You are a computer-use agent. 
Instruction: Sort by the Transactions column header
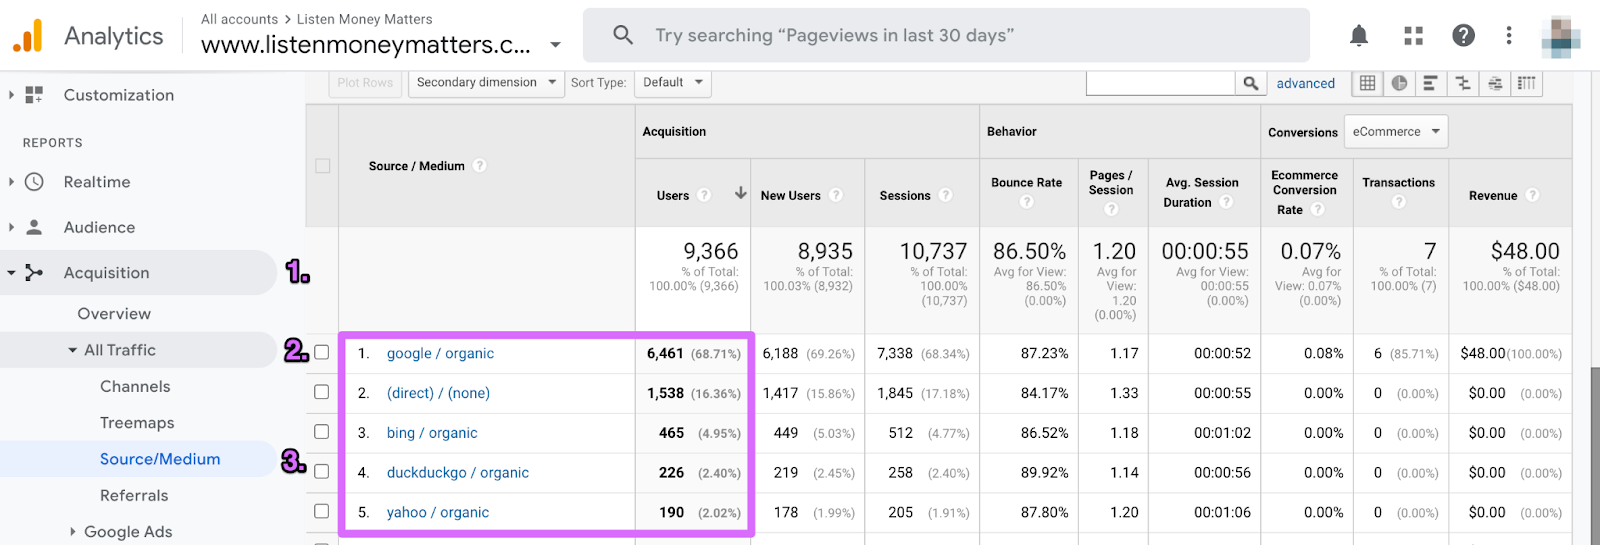[1398, 183]
